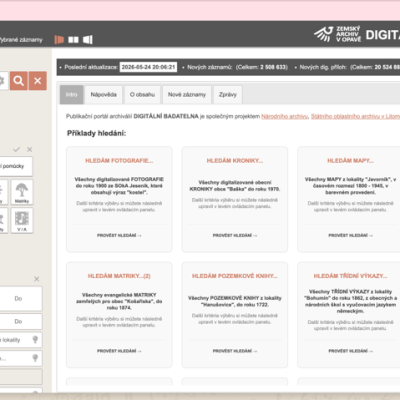400x400 pixels.
Task: Open settings gear beside the search button
Action: (x=3, y=81)
